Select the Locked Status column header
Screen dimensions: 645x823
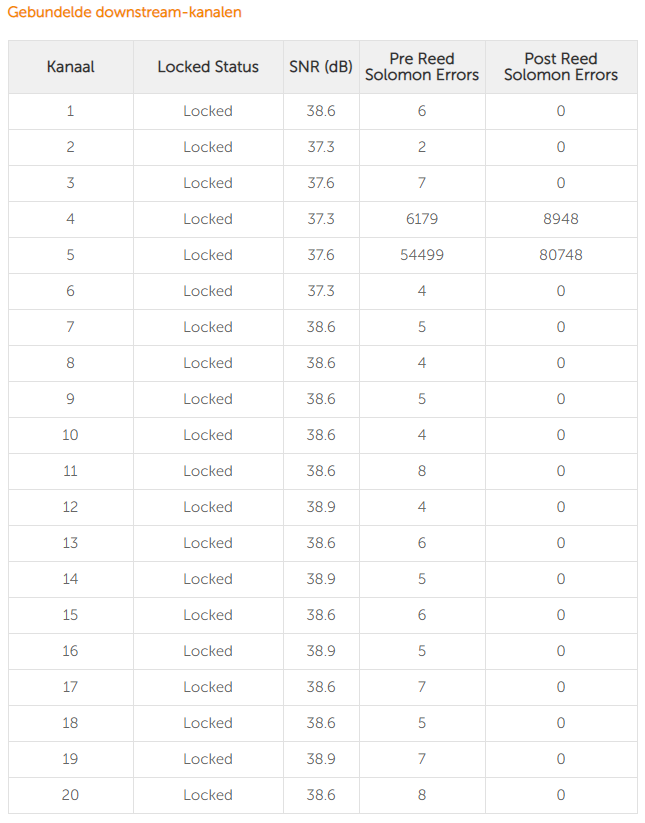click(208, 67)
